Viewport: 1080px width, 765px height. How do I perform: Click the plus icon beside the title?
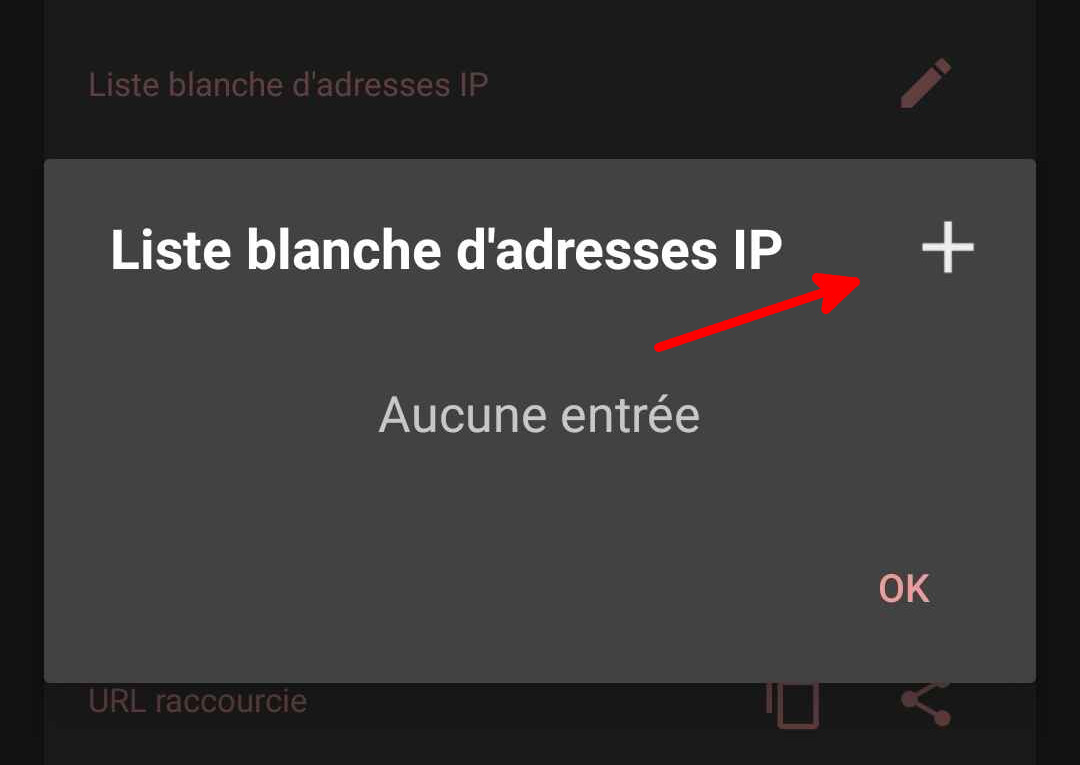[x=948, y=248]
